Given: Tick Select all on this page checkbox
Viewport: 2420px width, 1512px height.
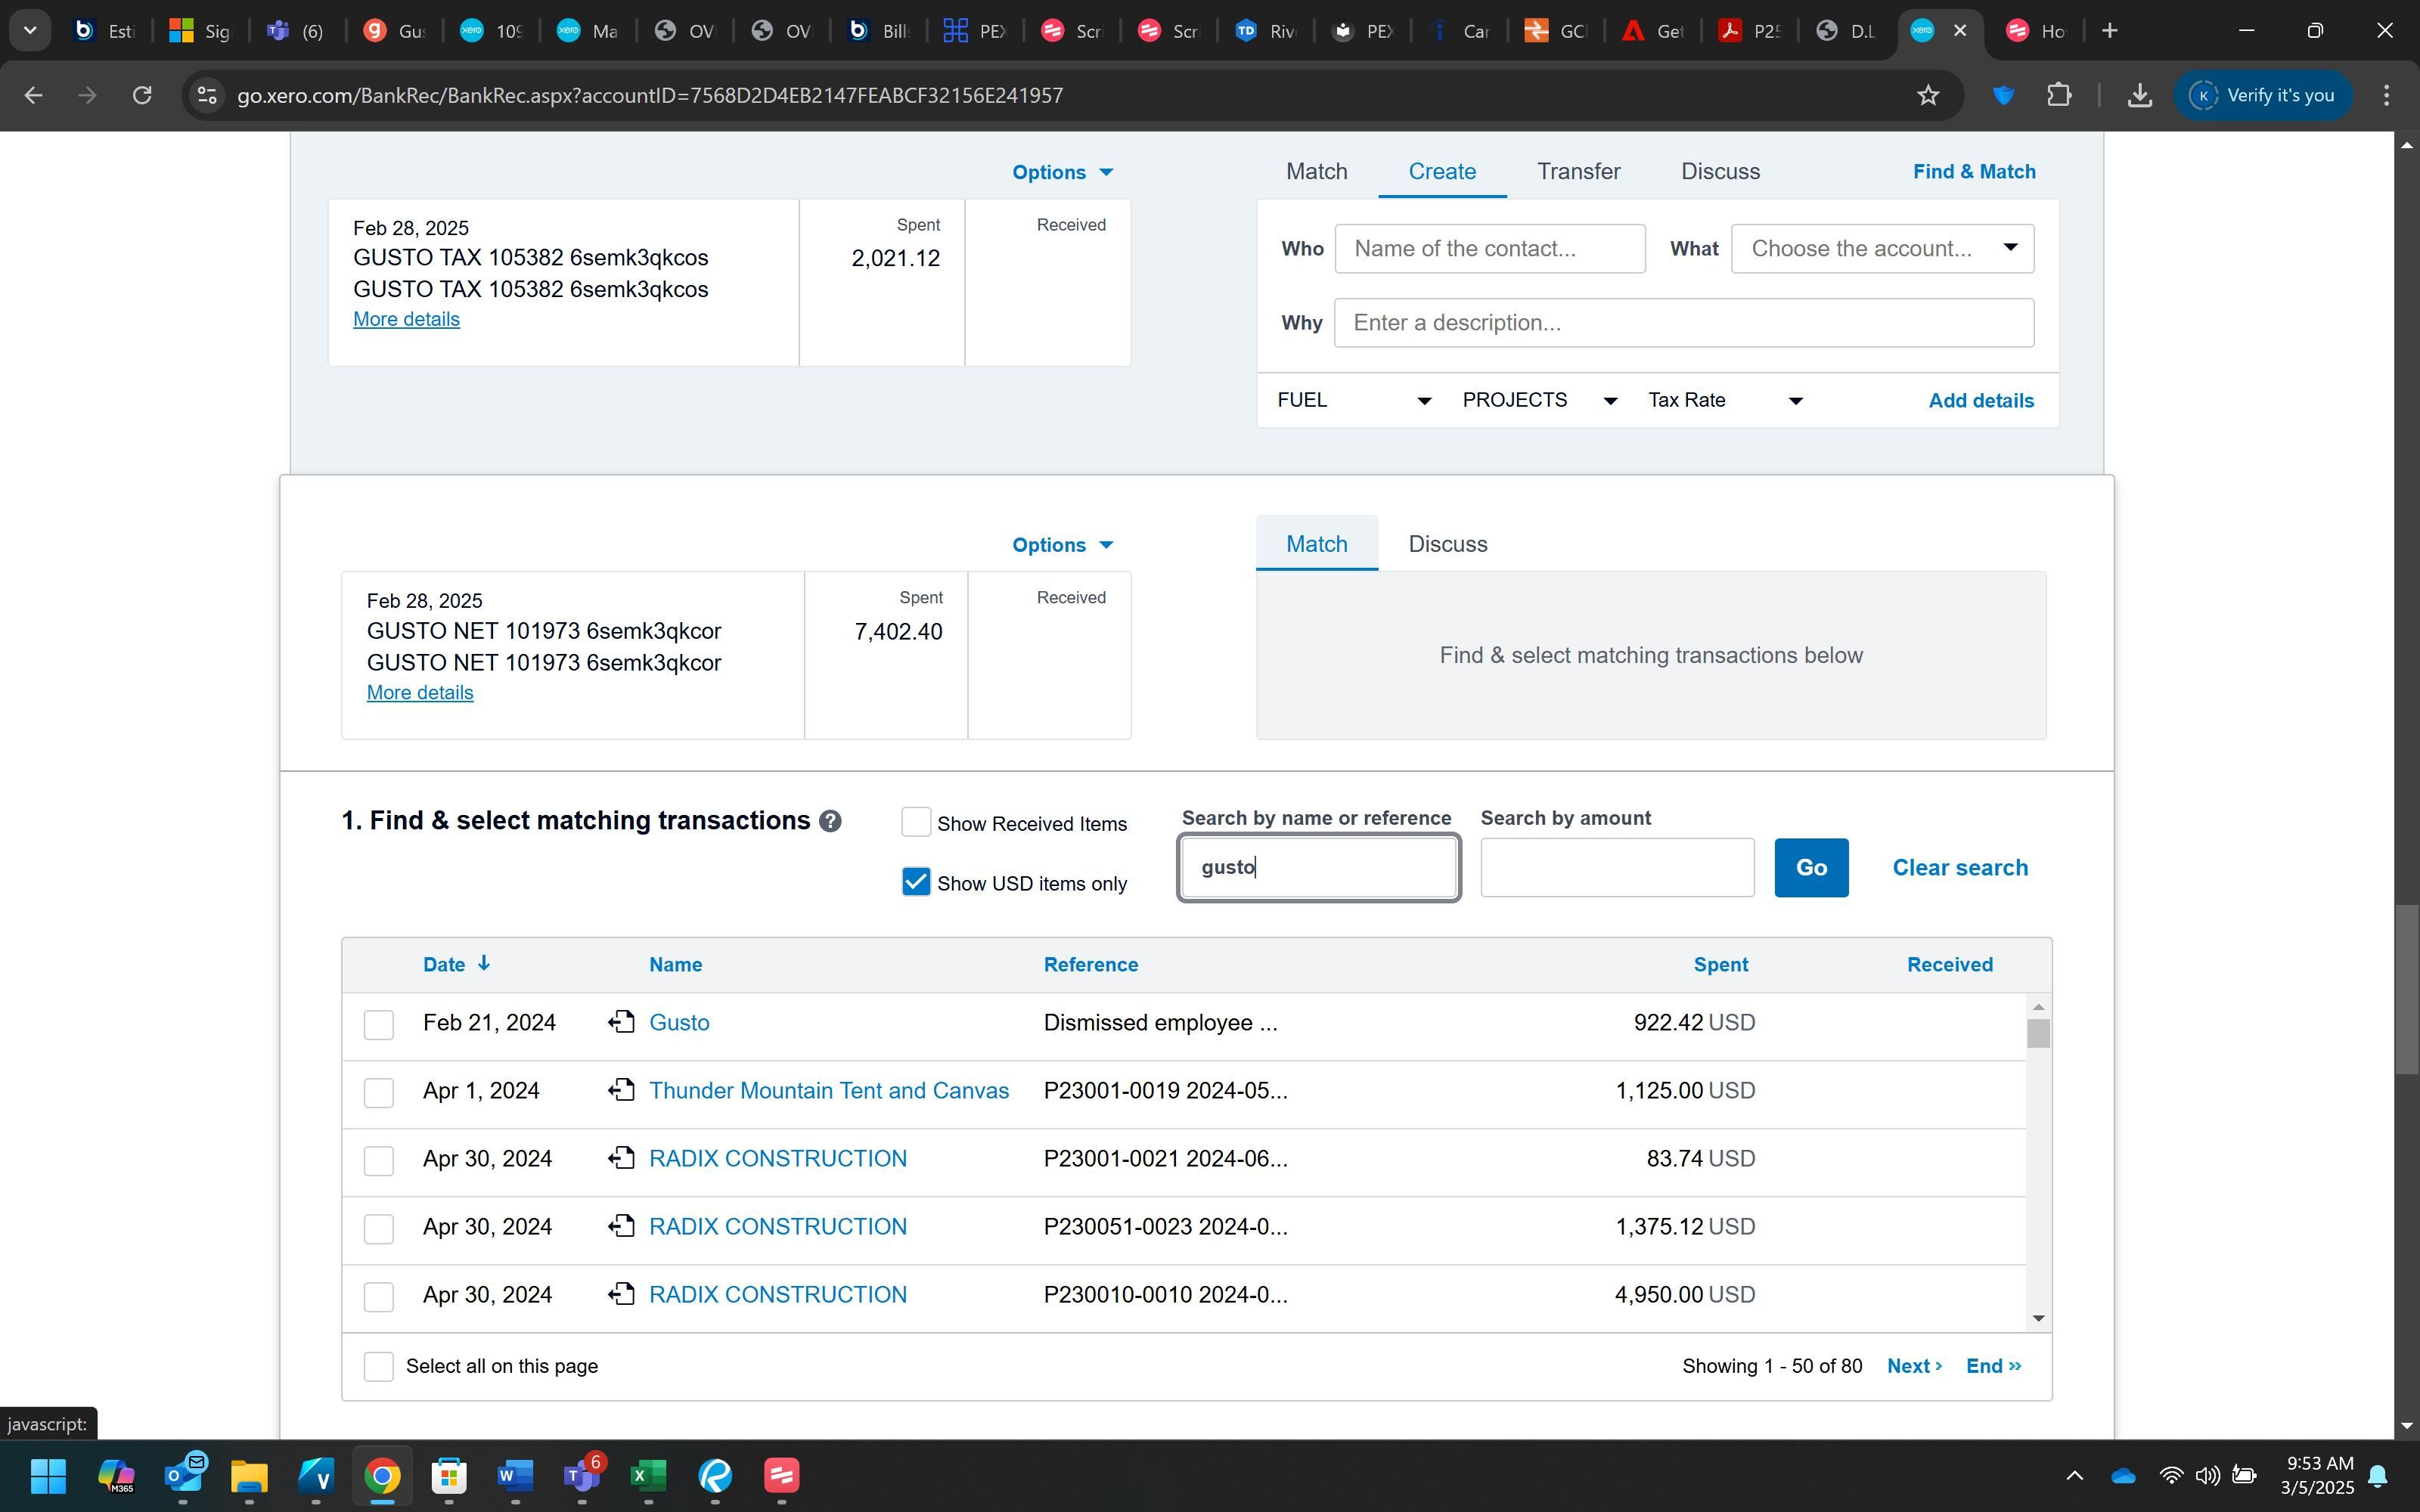Looking at the screenshot, I should (x=378, y=1366).
